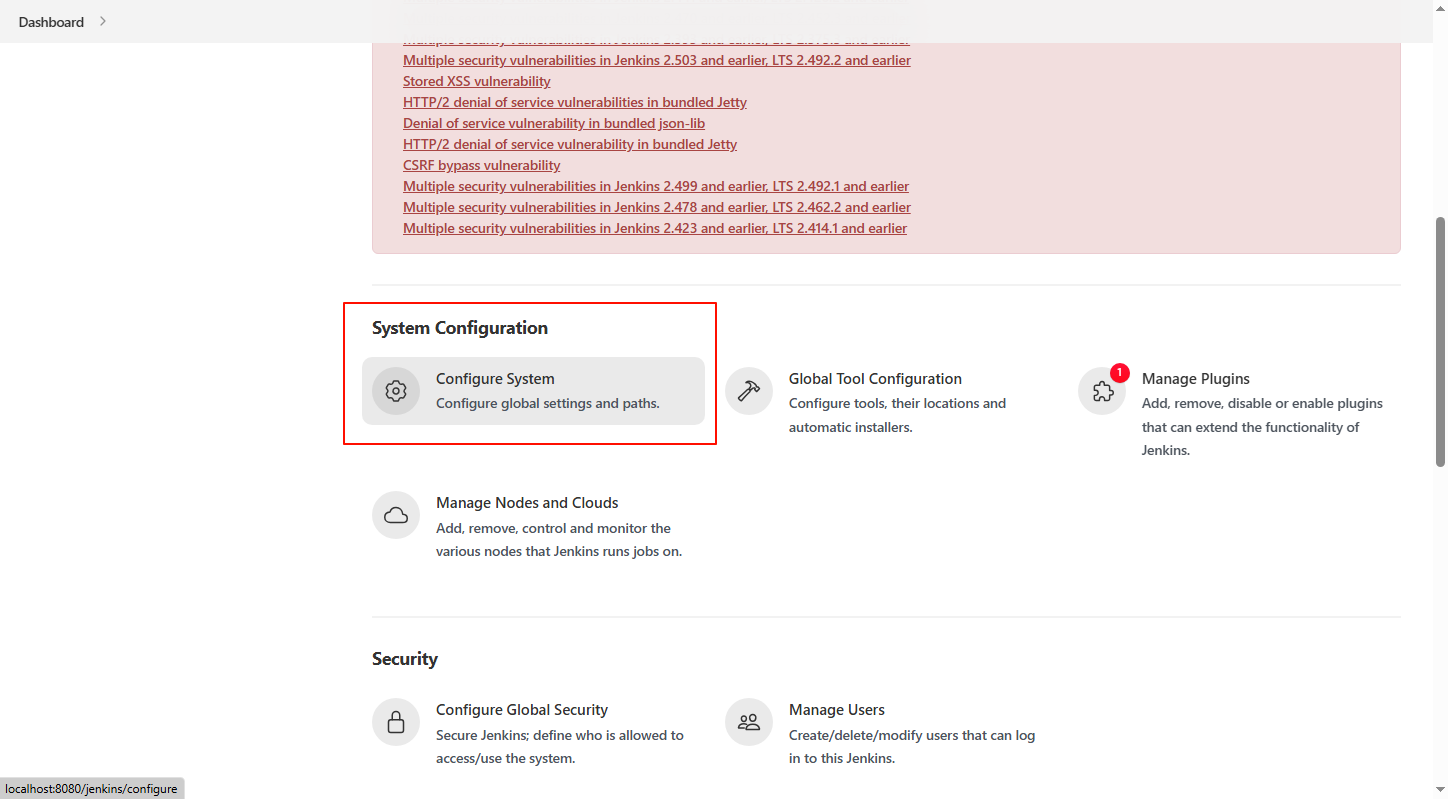The height and width of the screenshot is (799, 1448).
Task: Open Denial of service in json-lib advisory
Action: pyautogui.click(x=554, y=123)
